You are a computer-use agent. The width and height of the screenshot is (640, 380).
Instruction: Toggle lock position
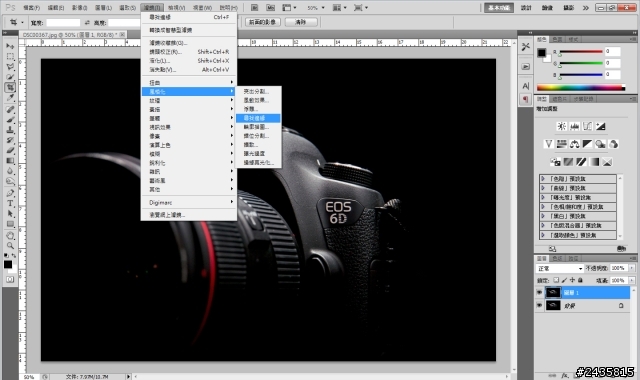(572, 280)
